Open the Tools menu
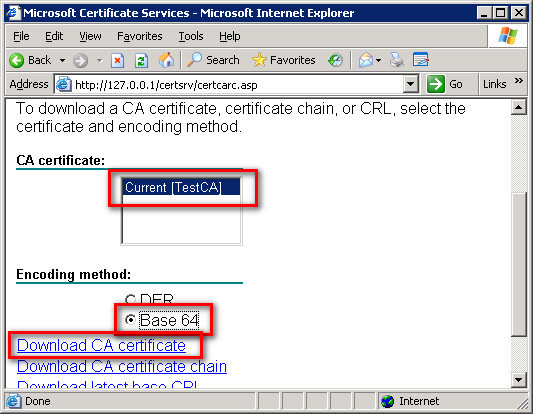 191,36
